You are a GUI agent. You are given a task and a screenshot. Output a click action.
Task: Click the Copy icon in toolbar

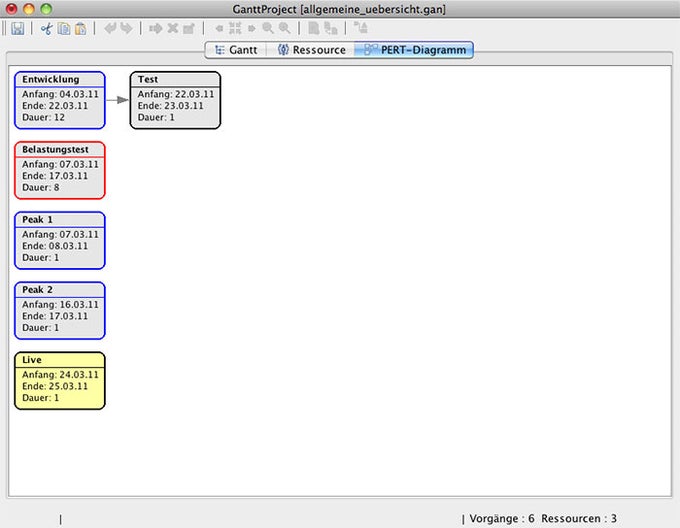64,29
